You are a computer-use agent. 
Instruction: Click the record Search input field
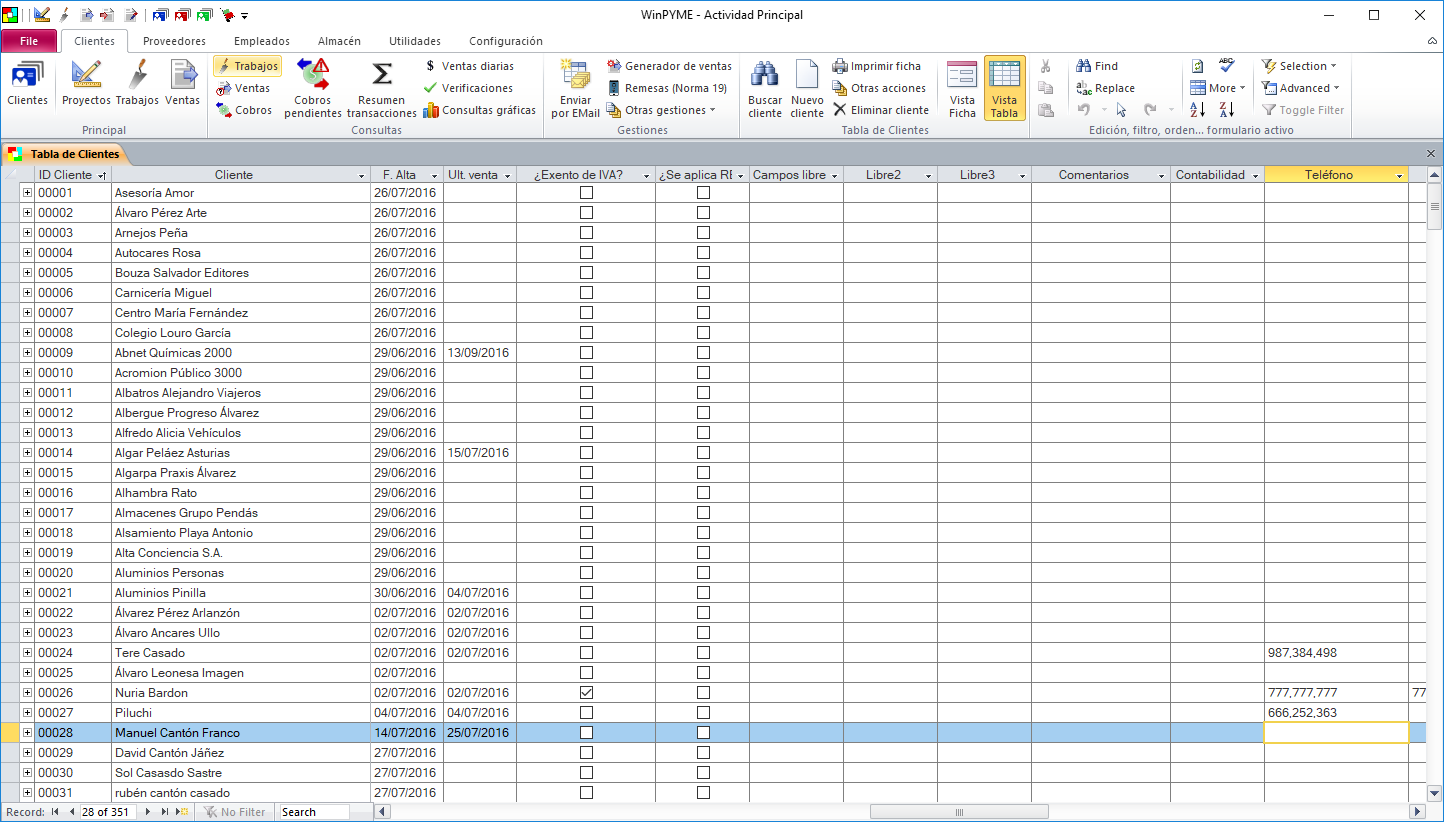[314, 812]
